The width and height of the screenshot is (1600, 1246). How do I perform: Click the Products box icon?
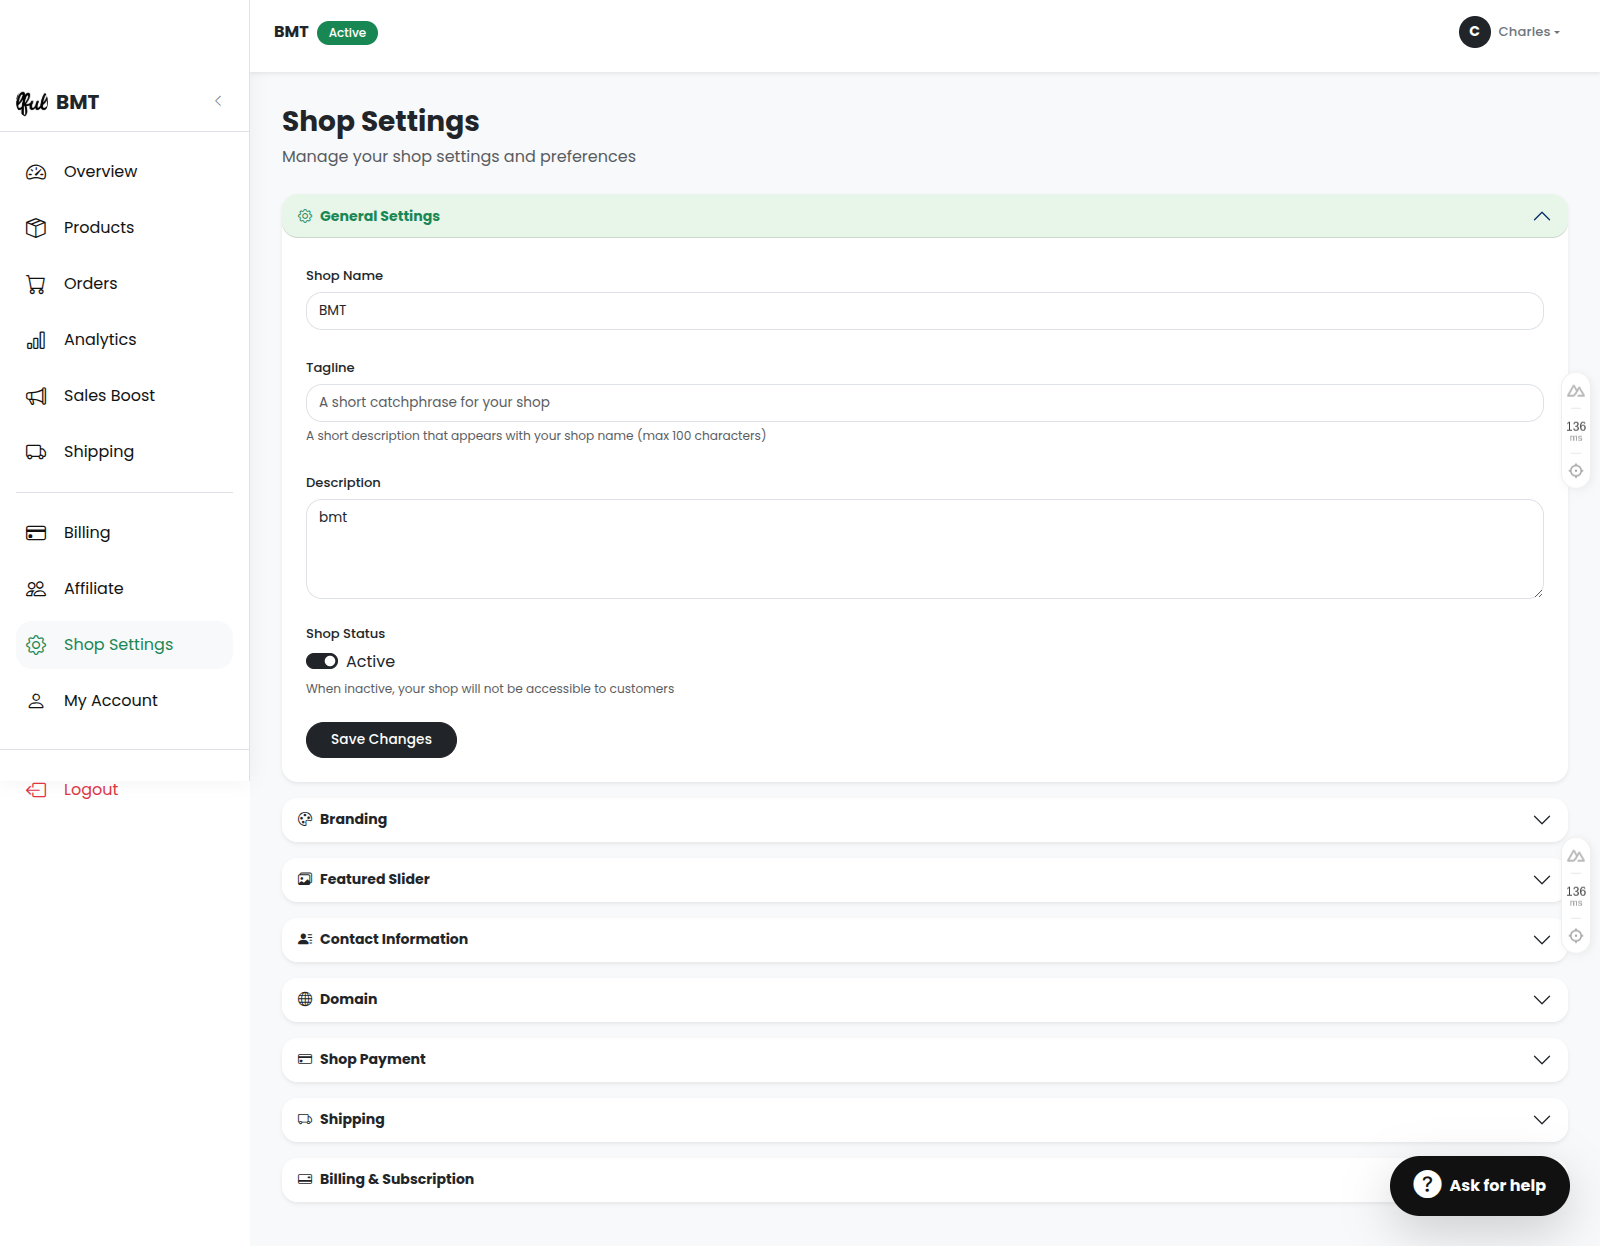click(x=36, y=228)
